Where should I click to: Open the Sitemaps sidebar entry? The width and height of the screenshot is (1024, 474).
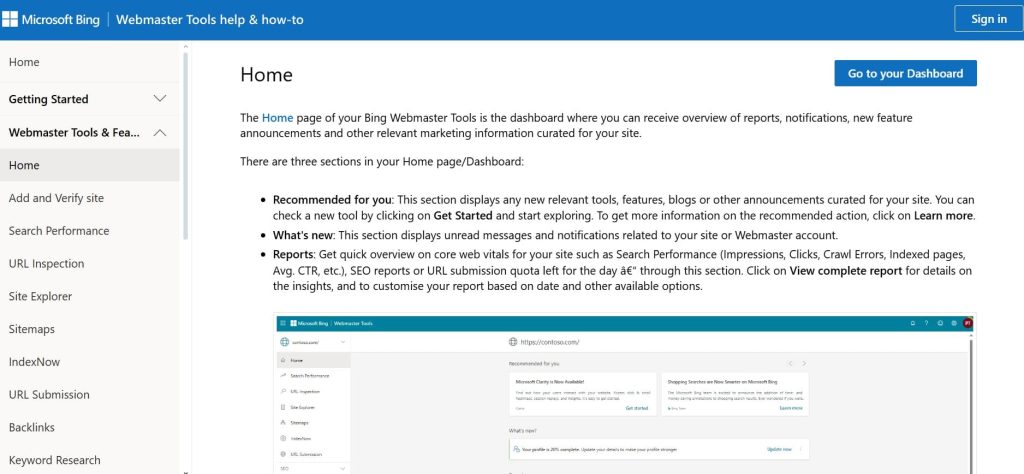32,329
